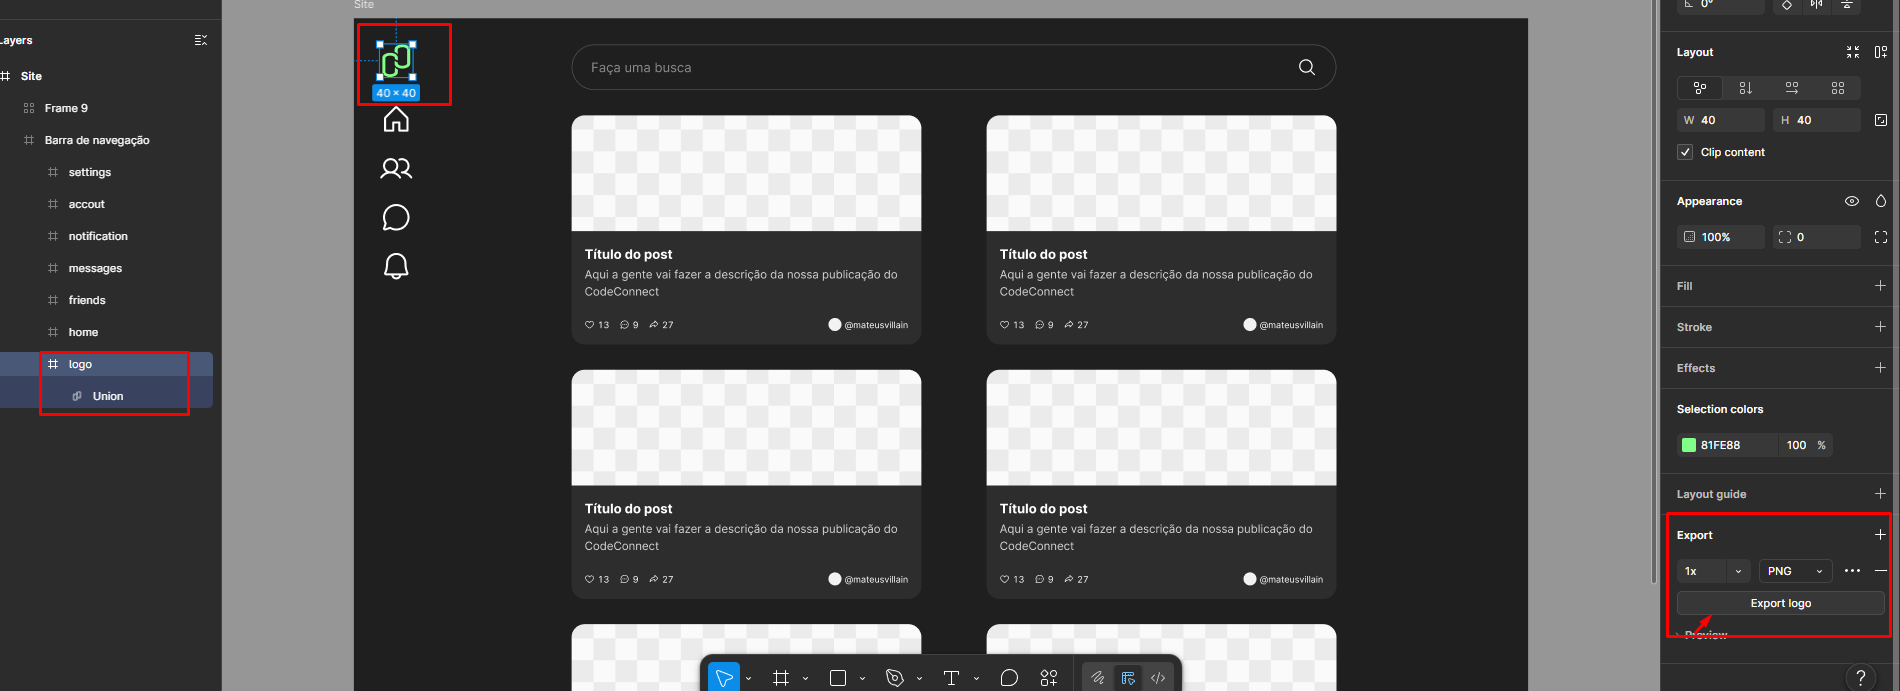This screenshot has width=1900, height=691.
Task: Click the width W 40 field
Action: (1721, 120)
